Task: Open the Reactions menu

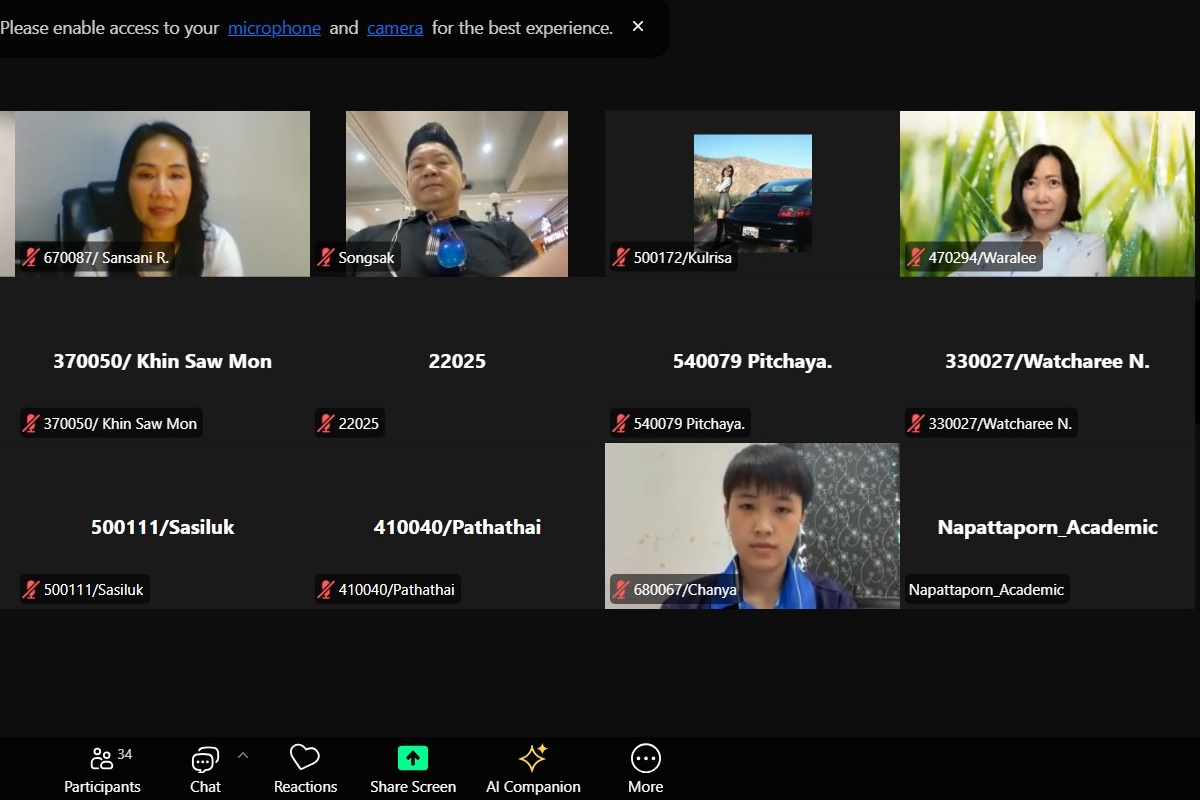Action: pyautogui.click(x=305, y=769)
